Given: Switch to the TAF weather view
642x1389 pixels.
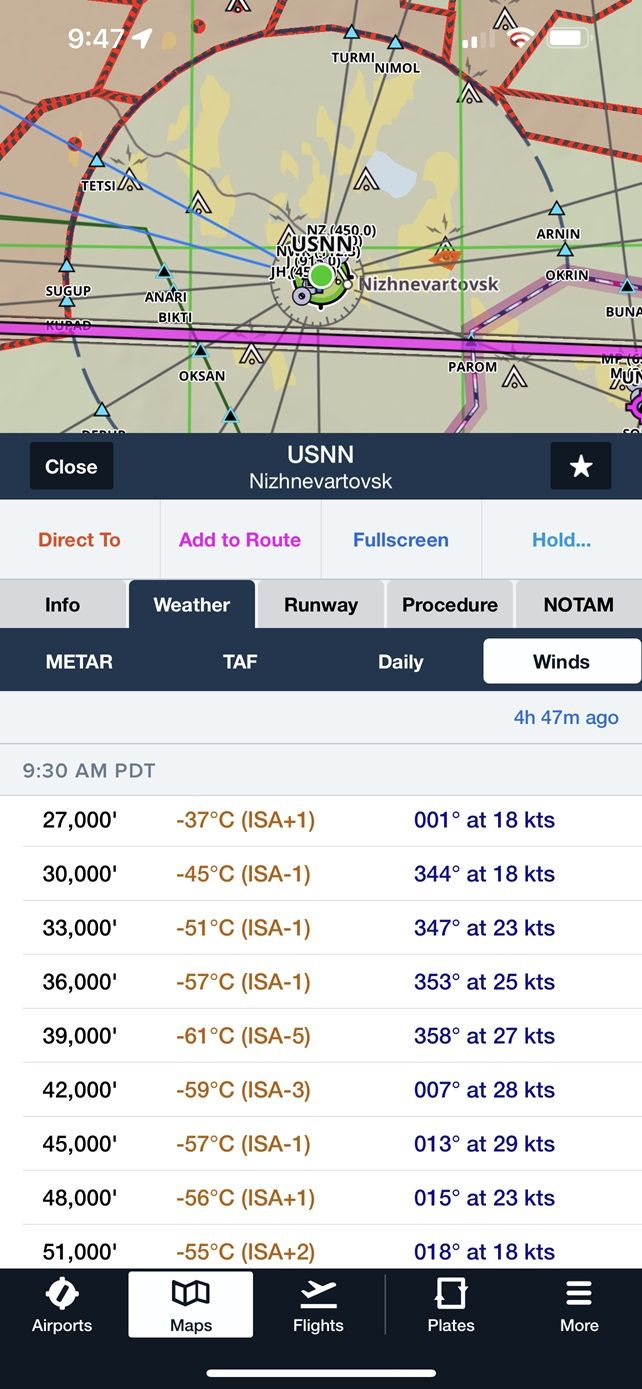Looking at the screenshot, I should [x=240, y=662].
